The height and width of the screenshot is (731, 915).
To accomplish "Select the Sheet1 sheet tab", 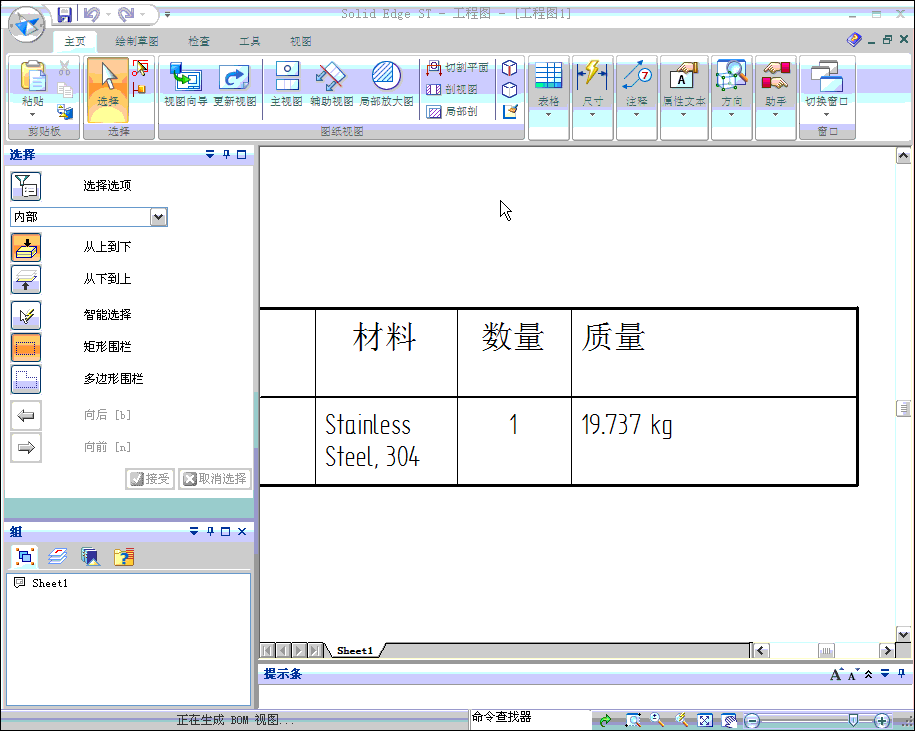I will coord(355,650).
